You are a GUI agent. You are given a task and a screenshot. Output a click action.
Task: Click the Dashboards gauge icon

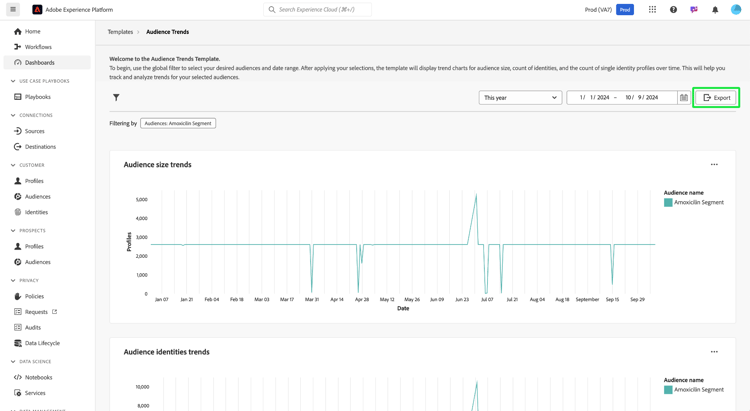pyautogui.click(x=18, y=63)
